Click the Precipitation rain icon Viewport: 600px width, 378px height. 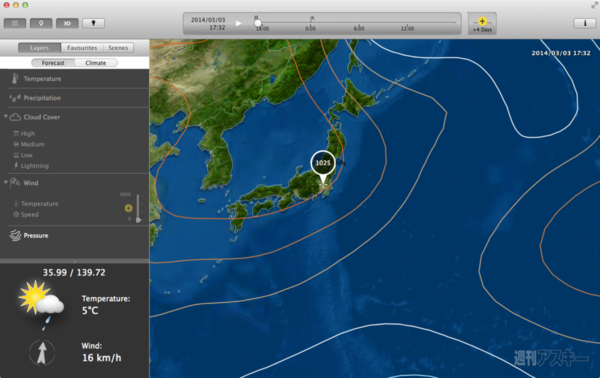tap(15, 98)
